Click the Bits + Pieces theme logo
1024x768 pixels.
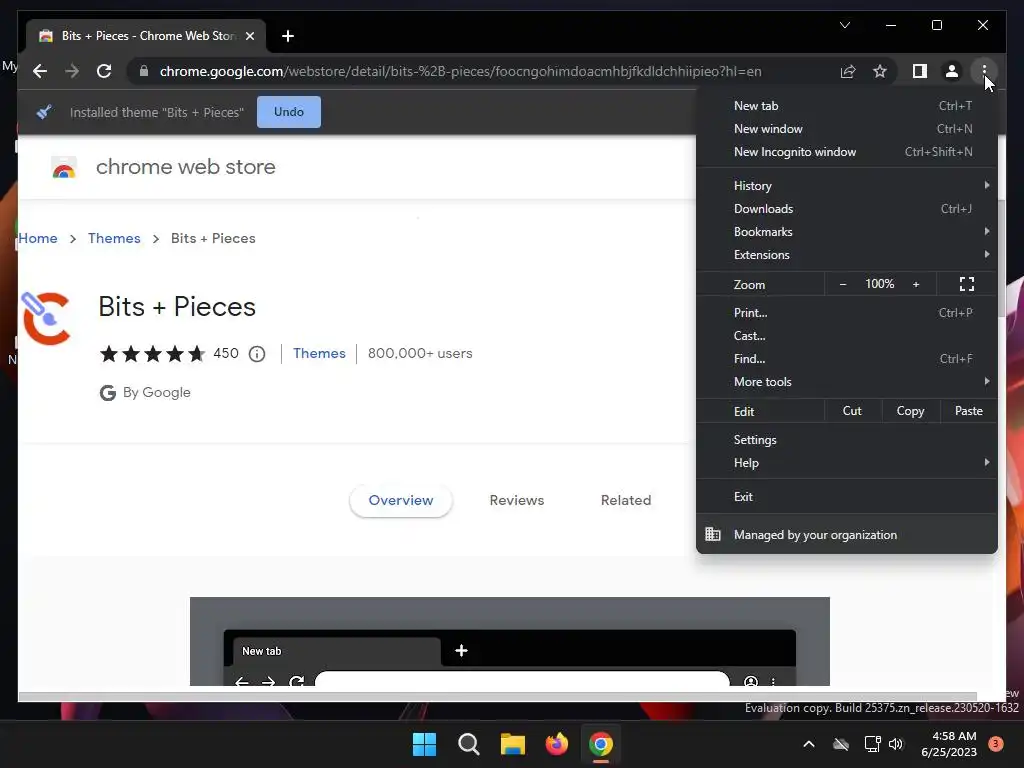tap(46, 318)
